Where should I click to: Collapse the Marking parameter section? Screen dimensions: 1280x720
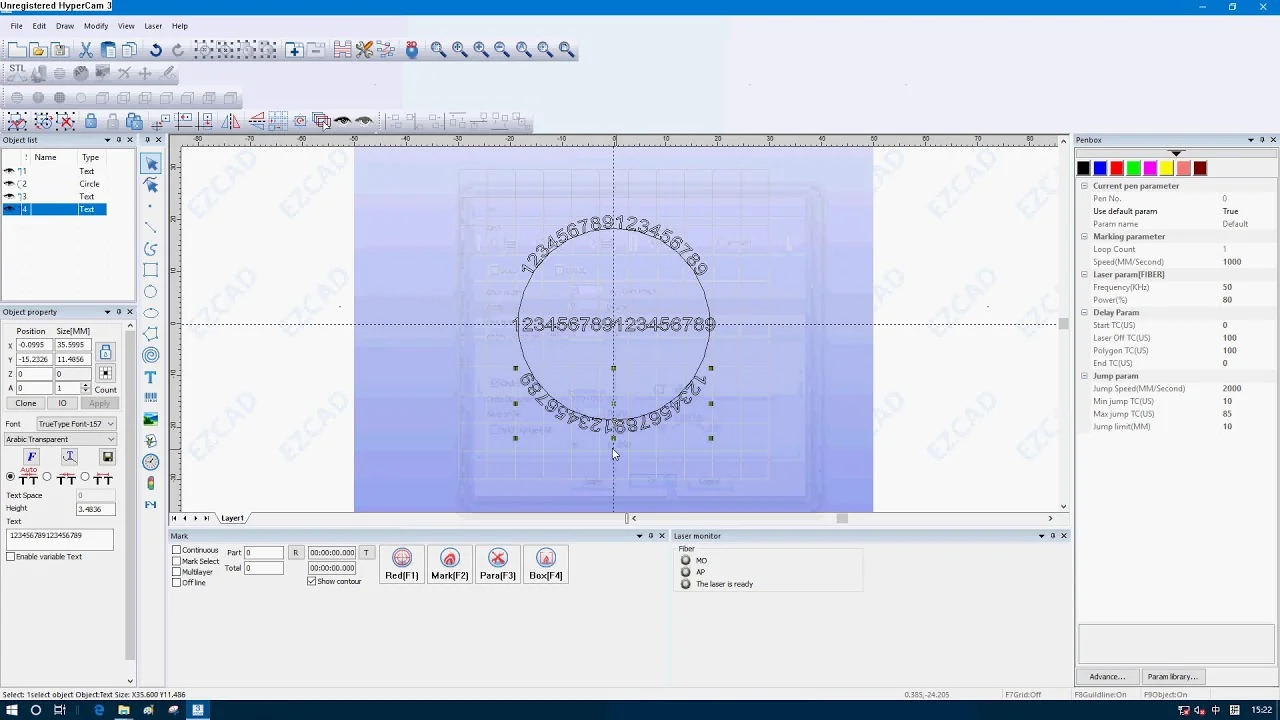pyautogui.click(x=1084, y=237)
